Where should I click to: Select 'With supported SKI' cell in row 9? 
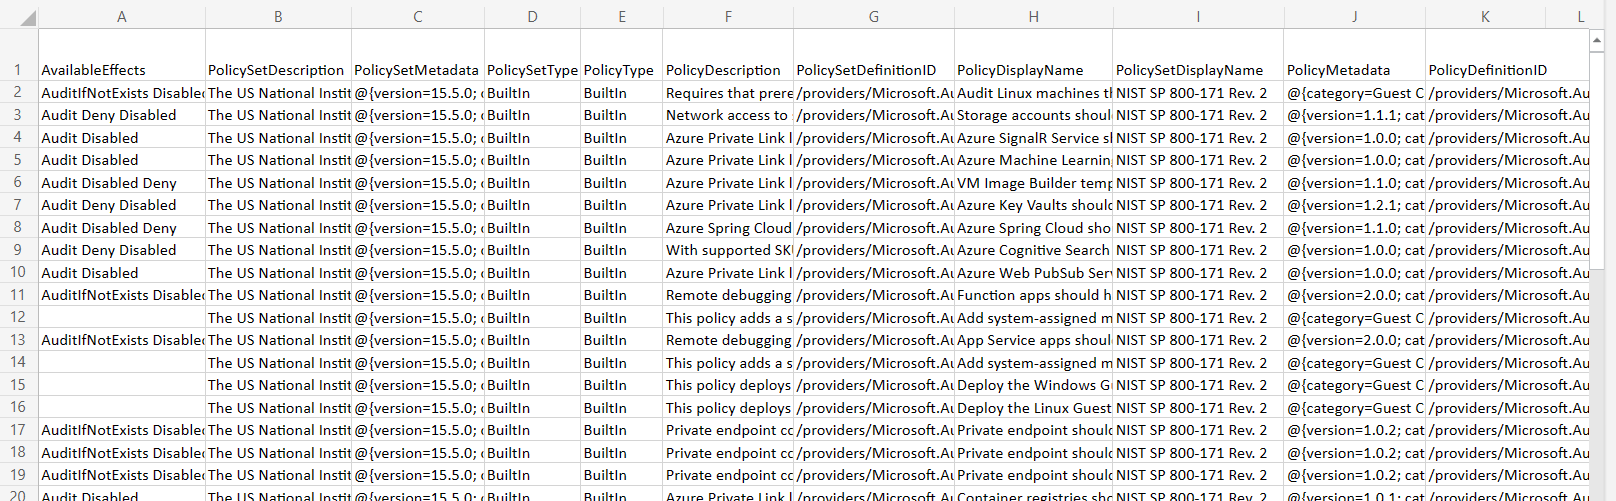(728, 250)
